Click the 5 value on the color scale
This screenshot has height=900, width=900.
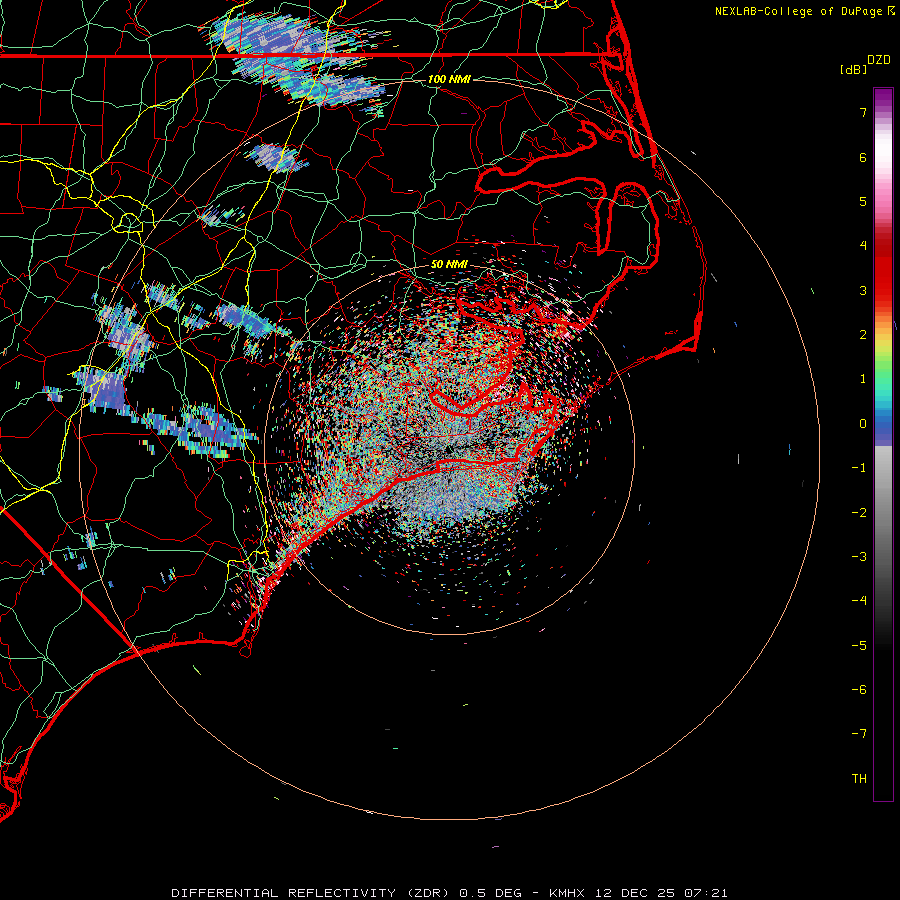click(863, 201)
